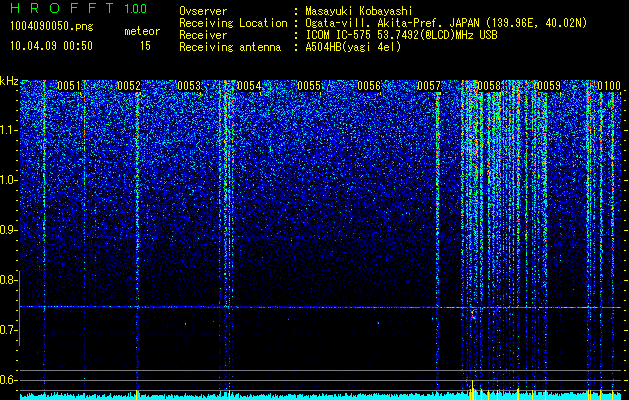Click the 0056 time marker

coord(369,86)
